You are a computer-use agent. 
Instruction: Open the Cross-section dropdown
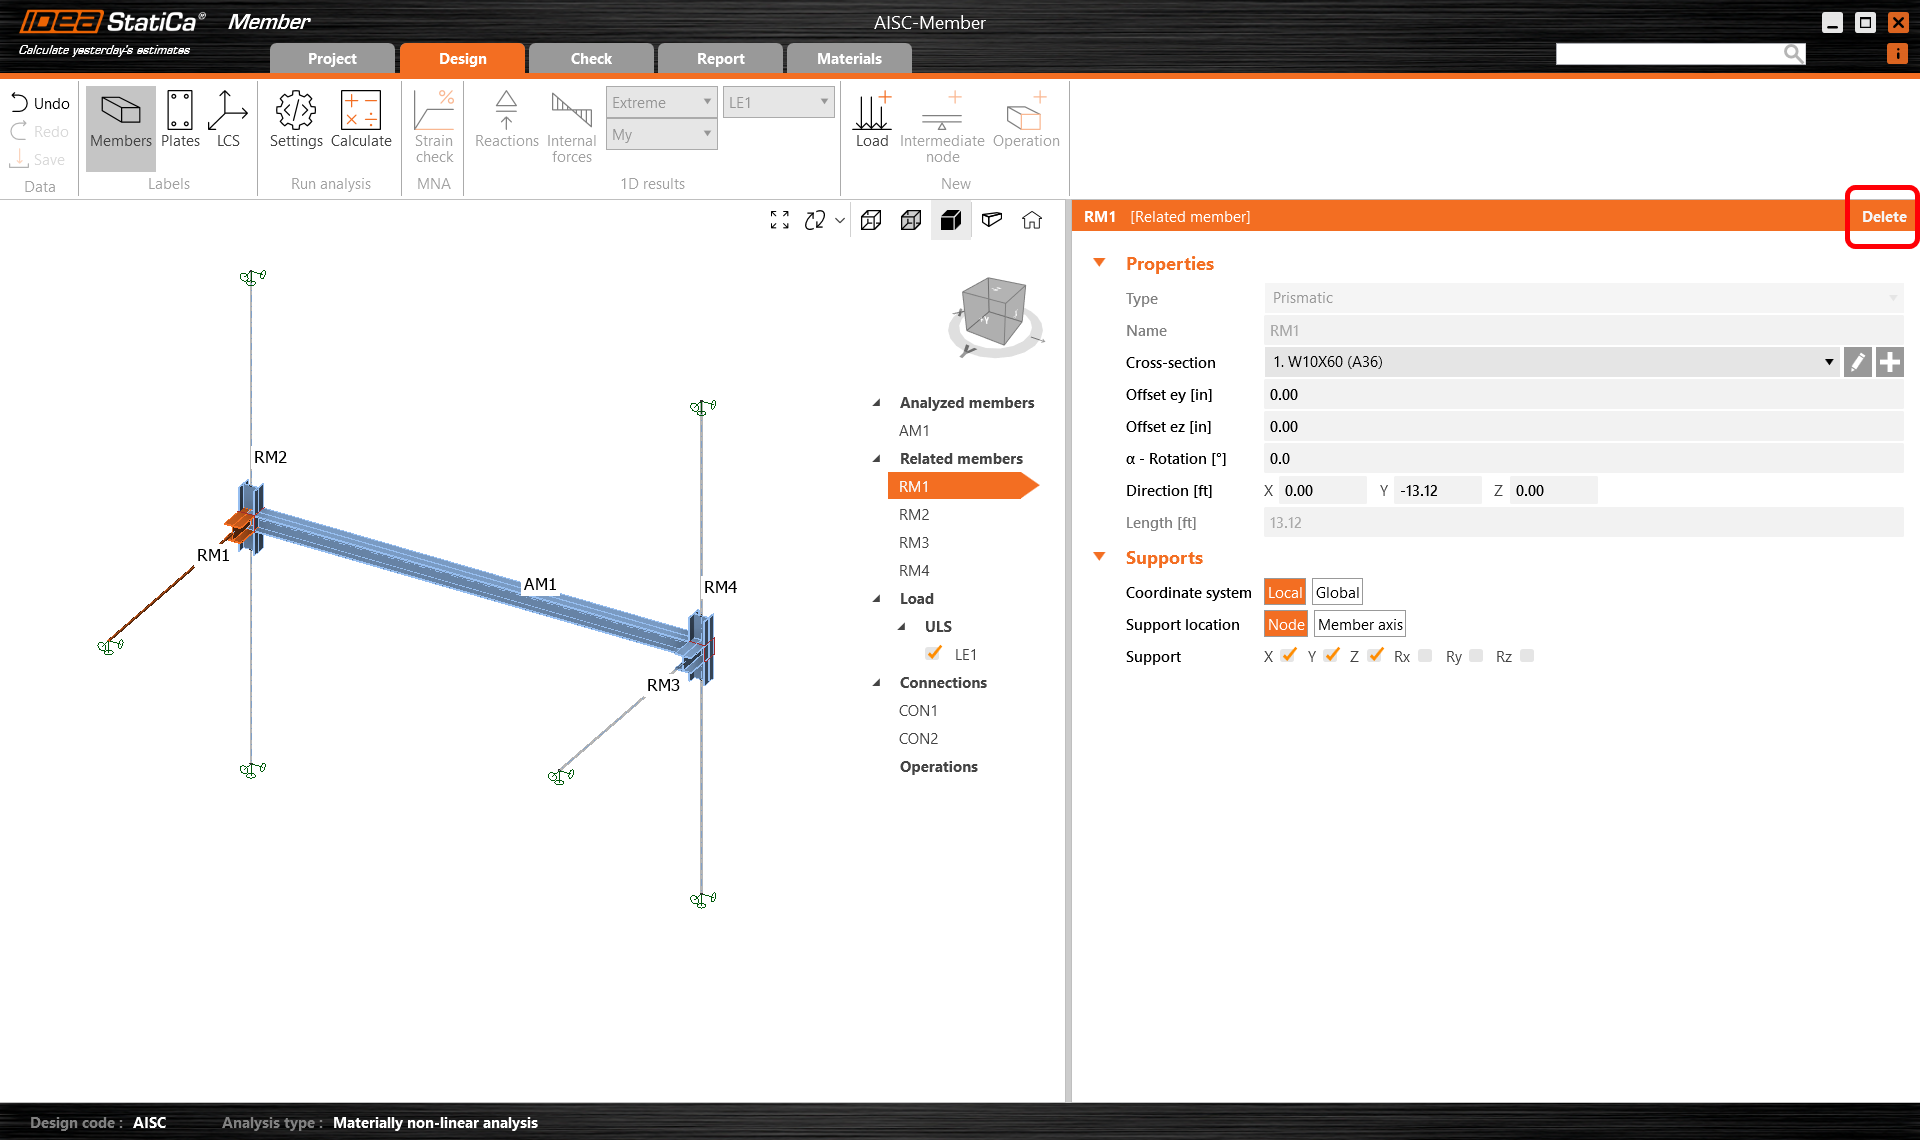coord(1829,362)
